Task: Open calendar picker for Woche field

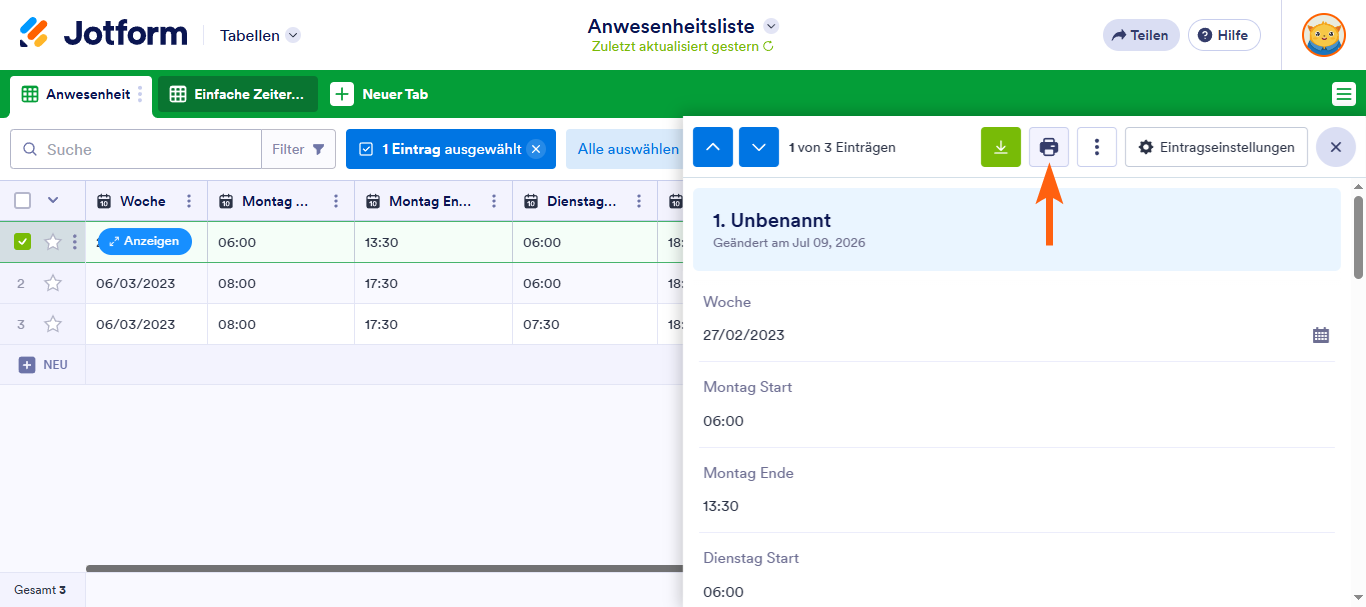Action: point(1321,335)
